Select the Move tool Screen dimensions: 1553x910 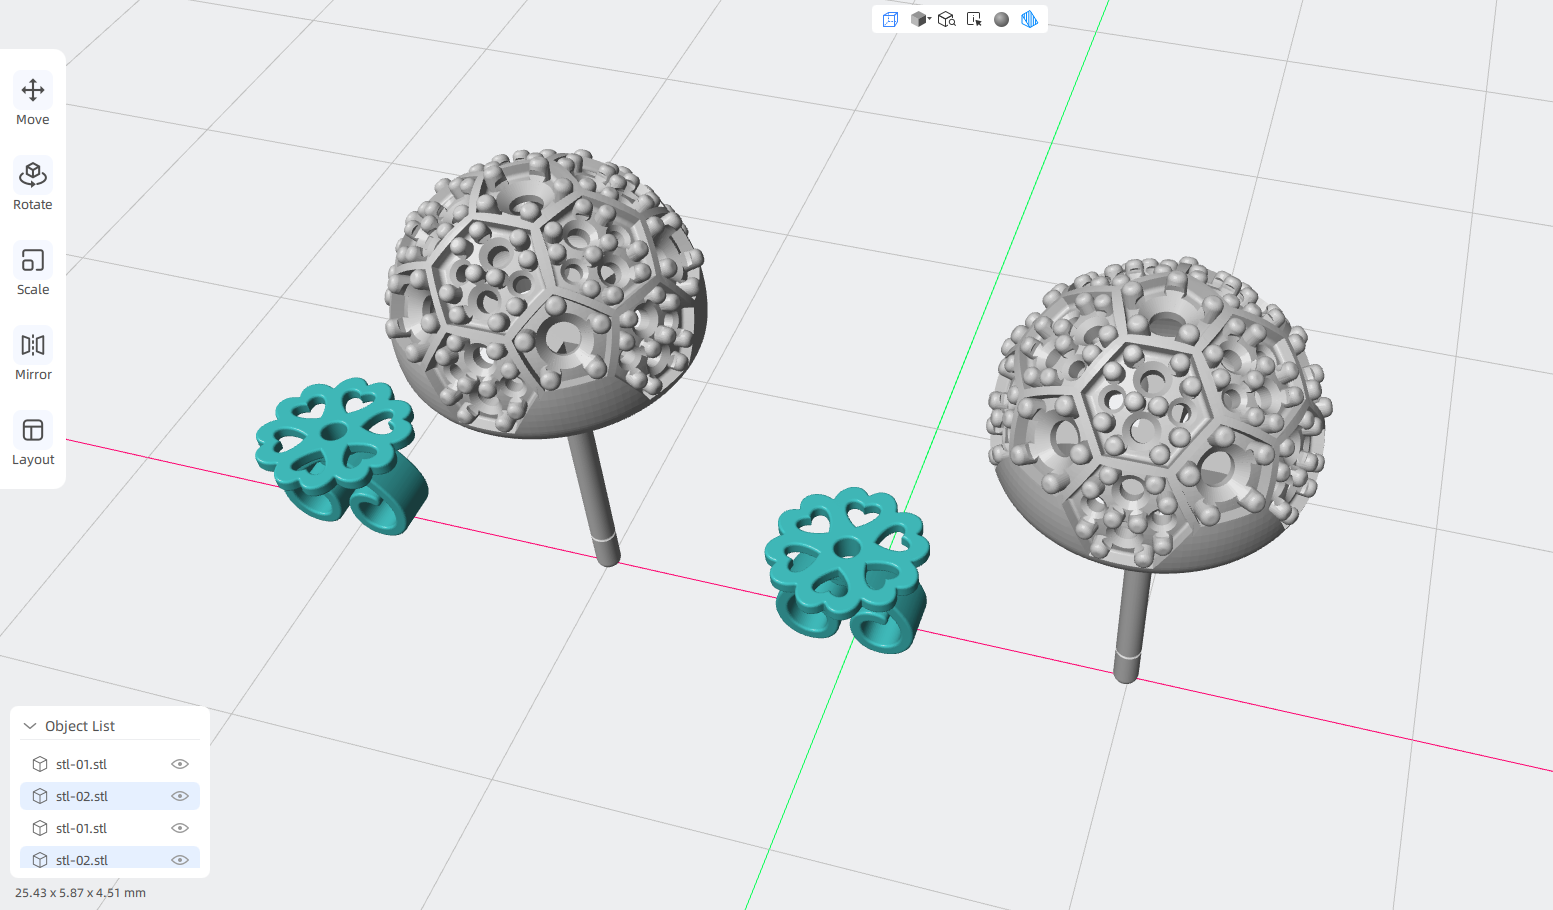tap(33, 101)
